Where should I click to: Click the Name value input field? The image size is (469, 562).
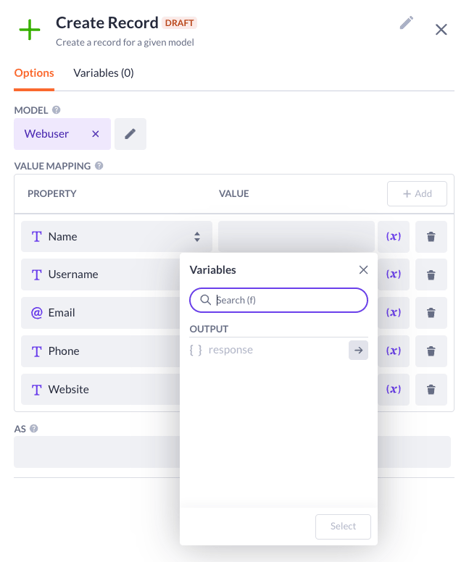click(x=296, y=237)
